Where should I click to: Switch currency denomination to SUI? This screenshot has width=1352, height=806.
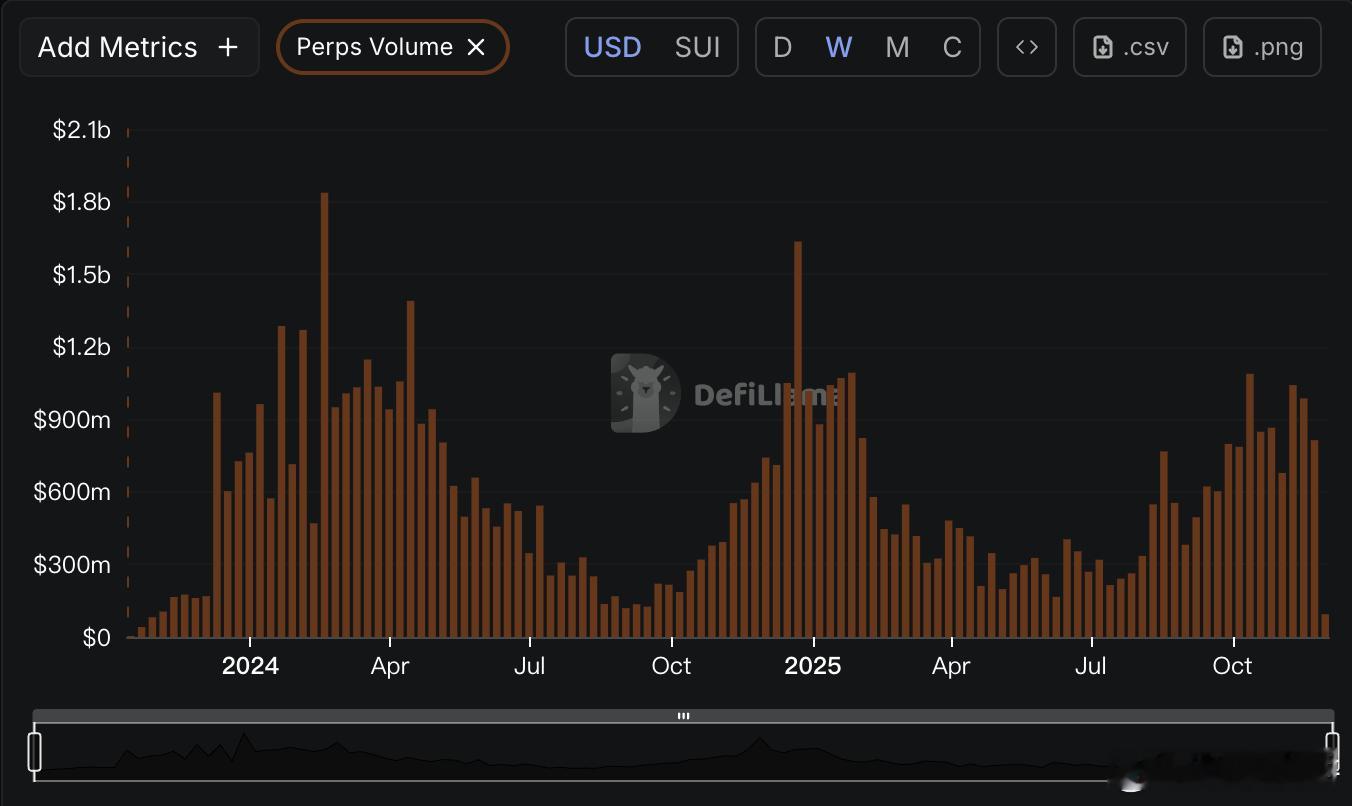click(x=697, y=47)
